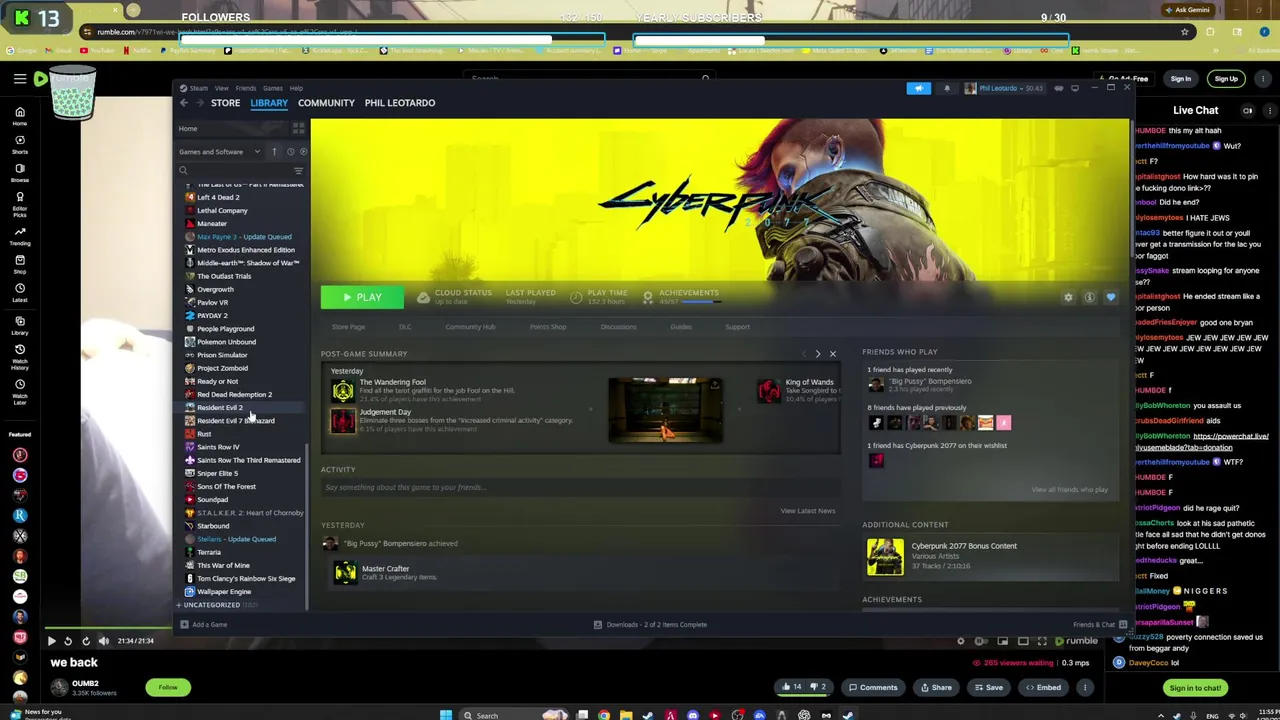Open Phil Leotardo account dropdown
This screenshot has width=1280, height=720.
pos(1003,88)
